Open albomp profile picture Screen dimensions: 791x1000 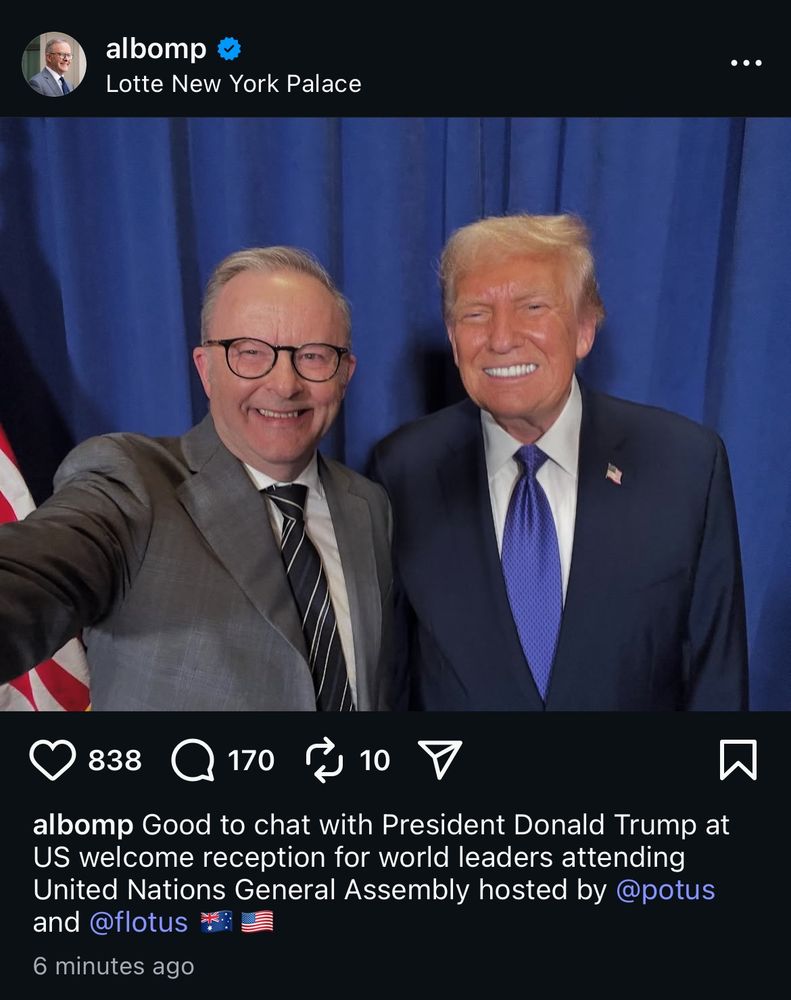[x=54, y=64]
